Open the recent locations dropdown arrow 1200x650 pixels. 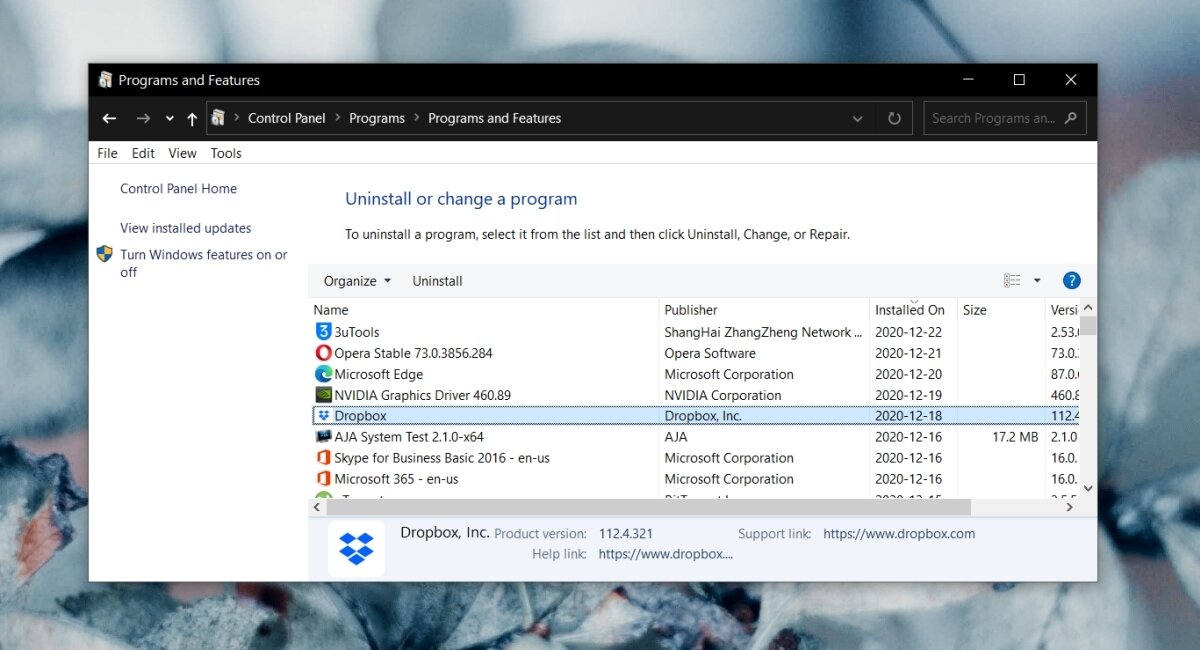[x=170, y=119]
